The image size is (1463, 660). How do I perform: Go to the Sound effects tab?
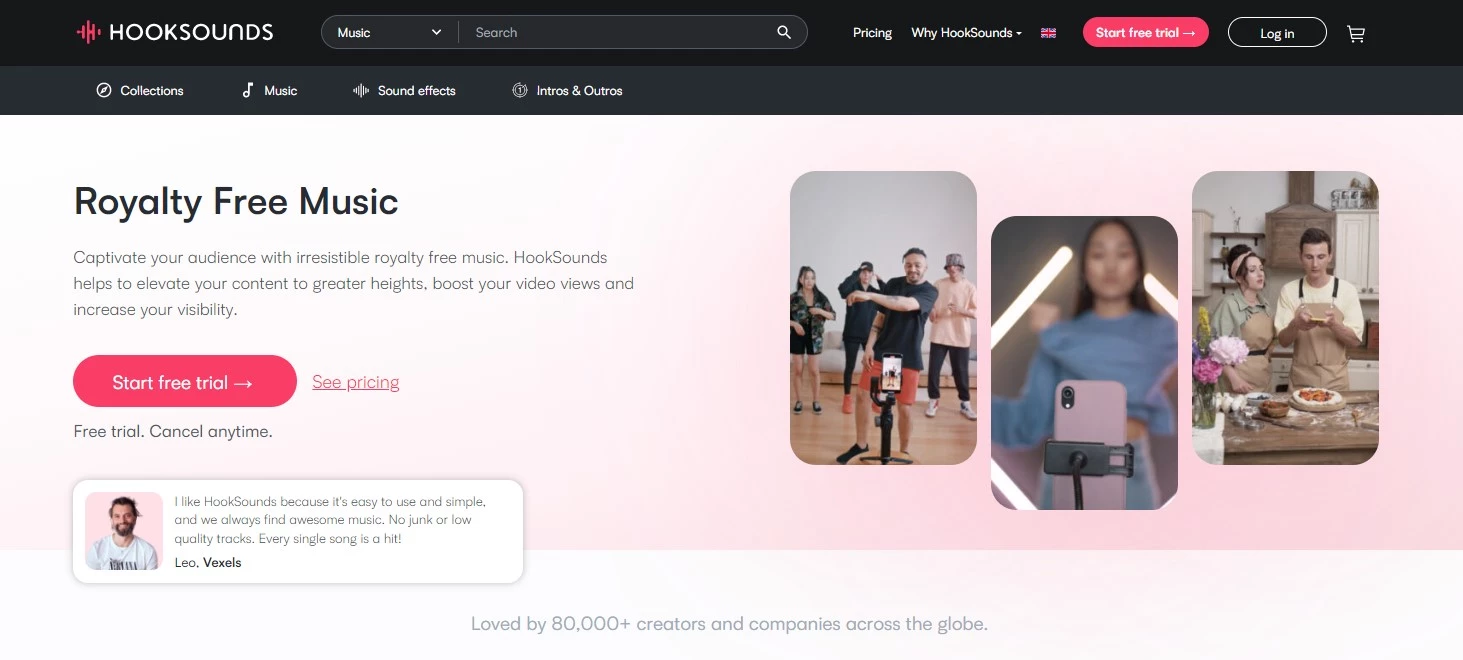416,91
